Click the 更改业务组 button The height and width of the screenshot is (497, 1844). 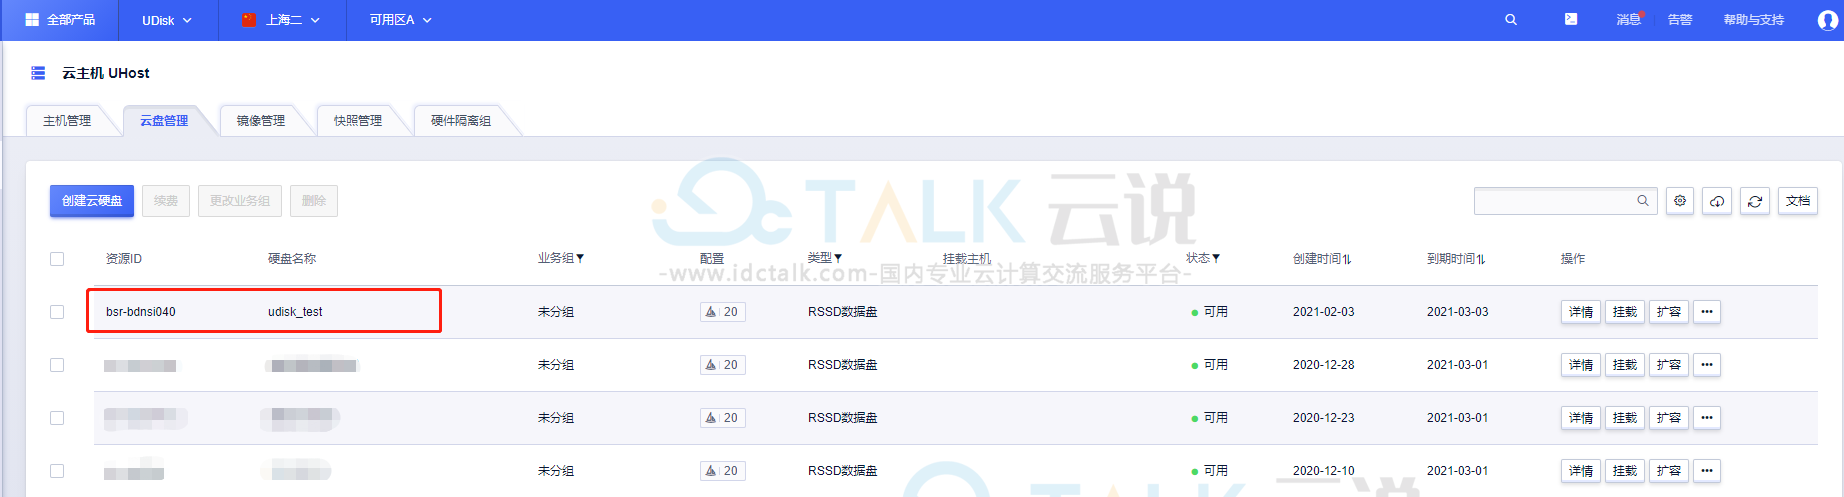tap(240, 201)
